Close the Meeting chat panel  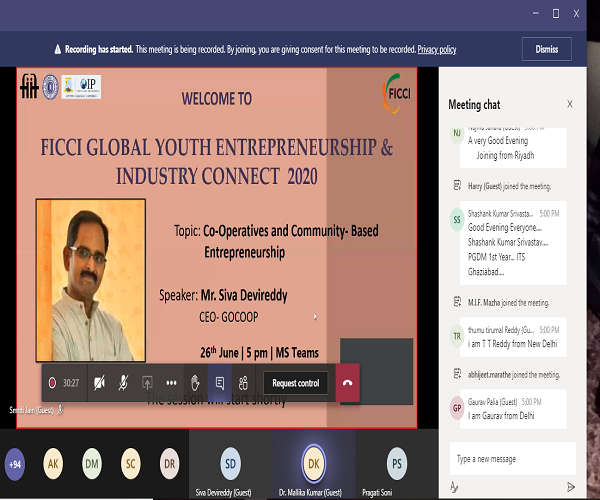point(570,104)
